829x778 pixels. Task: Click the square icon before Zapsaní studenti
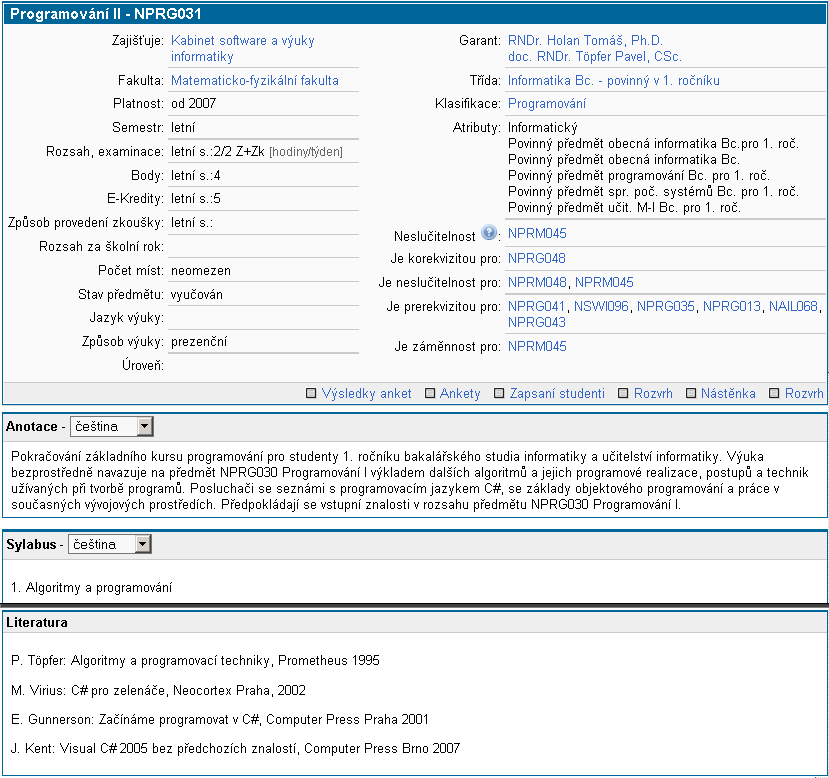click(500, 394)
